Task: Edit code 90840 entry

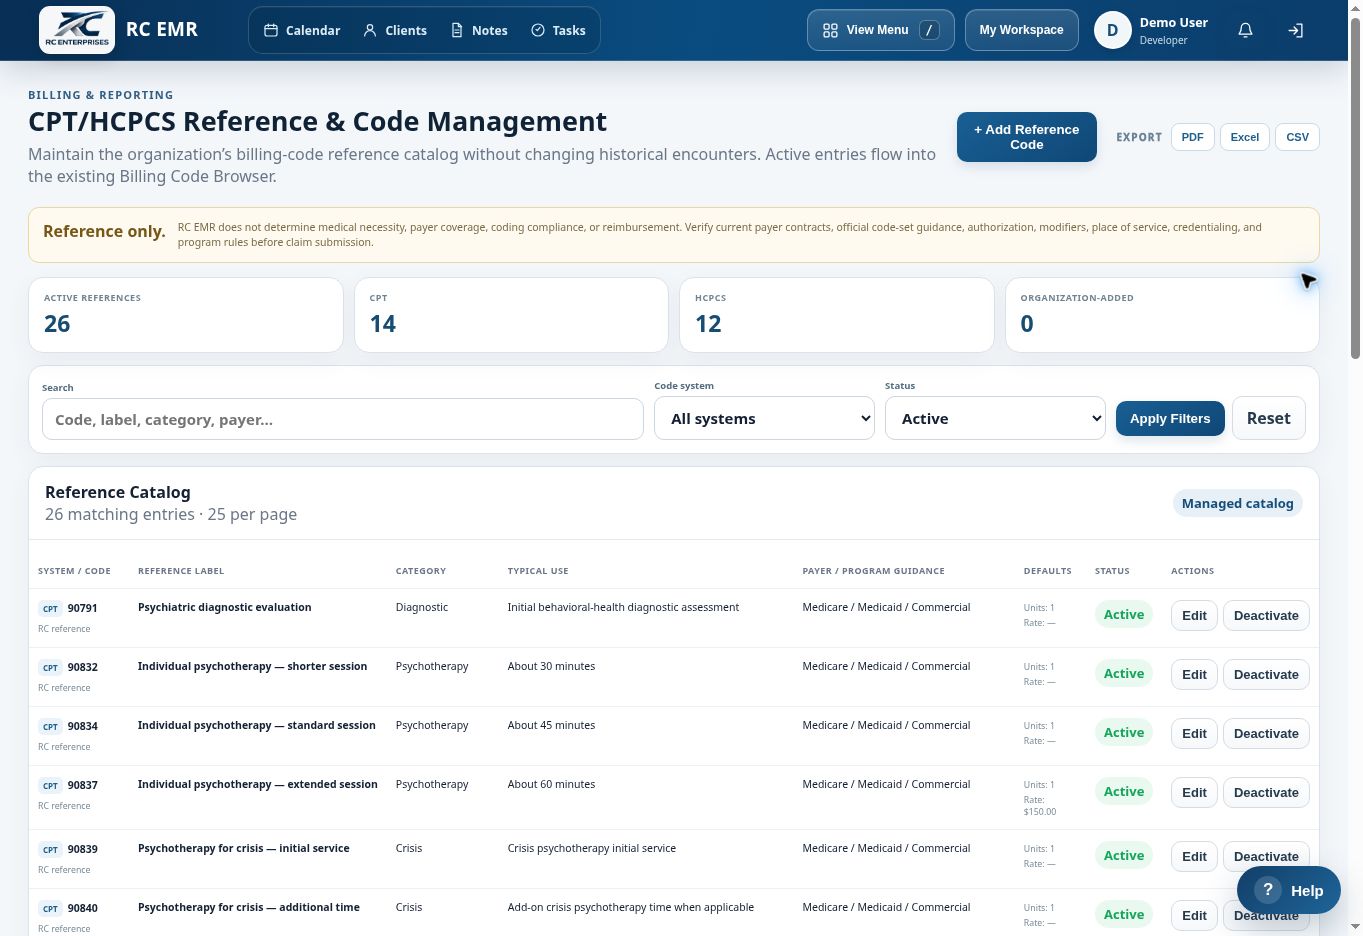Action: pos(1194,915)
